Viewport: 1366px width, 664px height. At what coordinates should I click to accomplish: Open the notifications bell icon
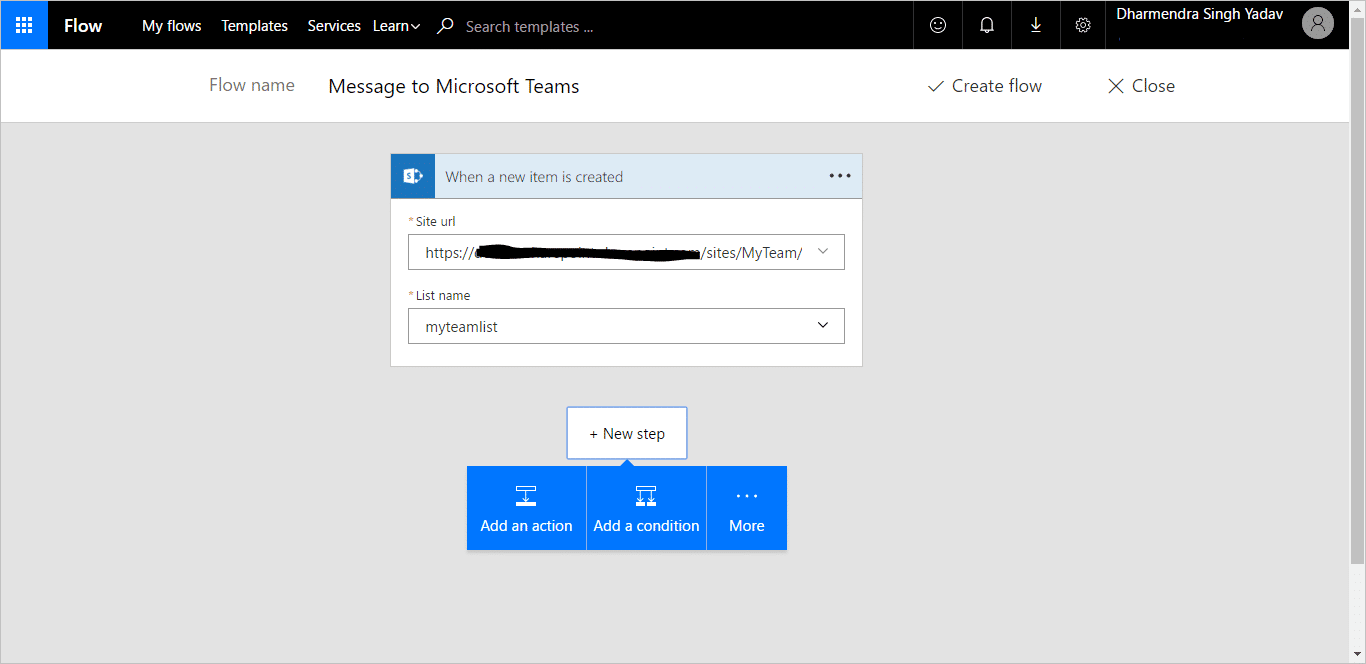pyautogui.click(x=987, y=25)
